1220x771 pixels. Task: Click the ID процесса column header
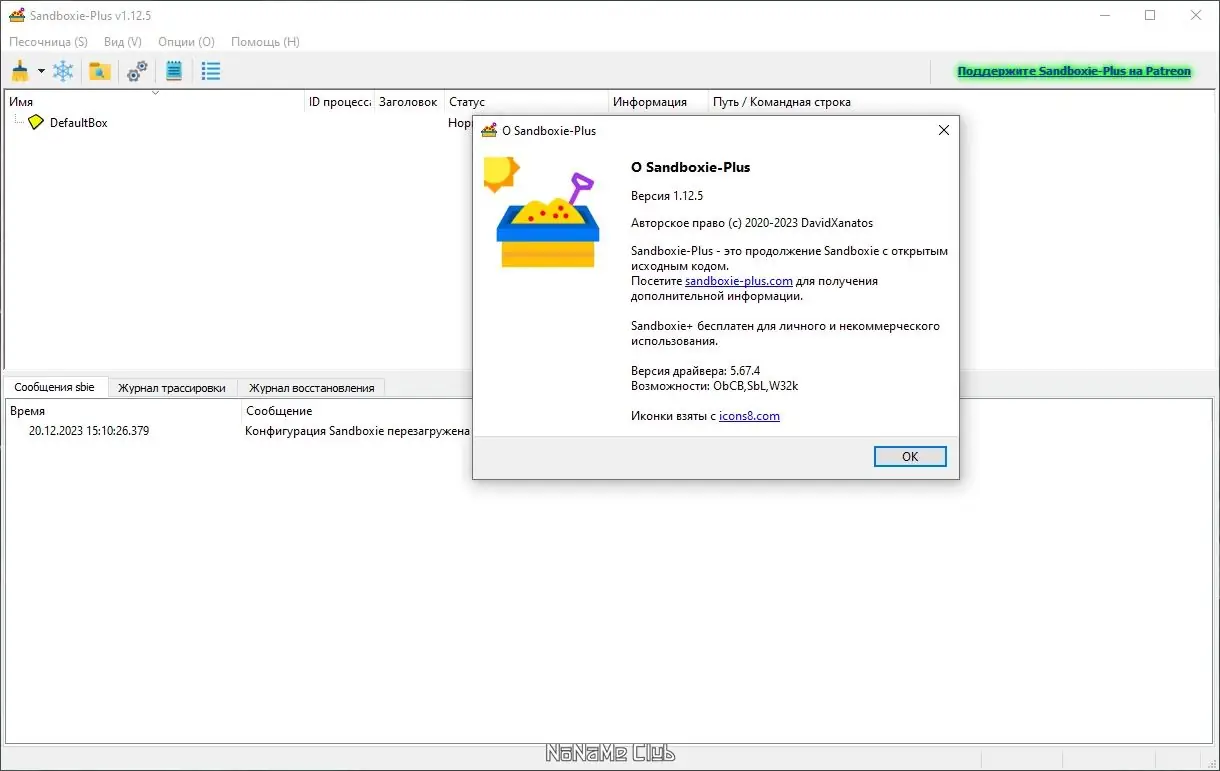[x=340, y=102]
